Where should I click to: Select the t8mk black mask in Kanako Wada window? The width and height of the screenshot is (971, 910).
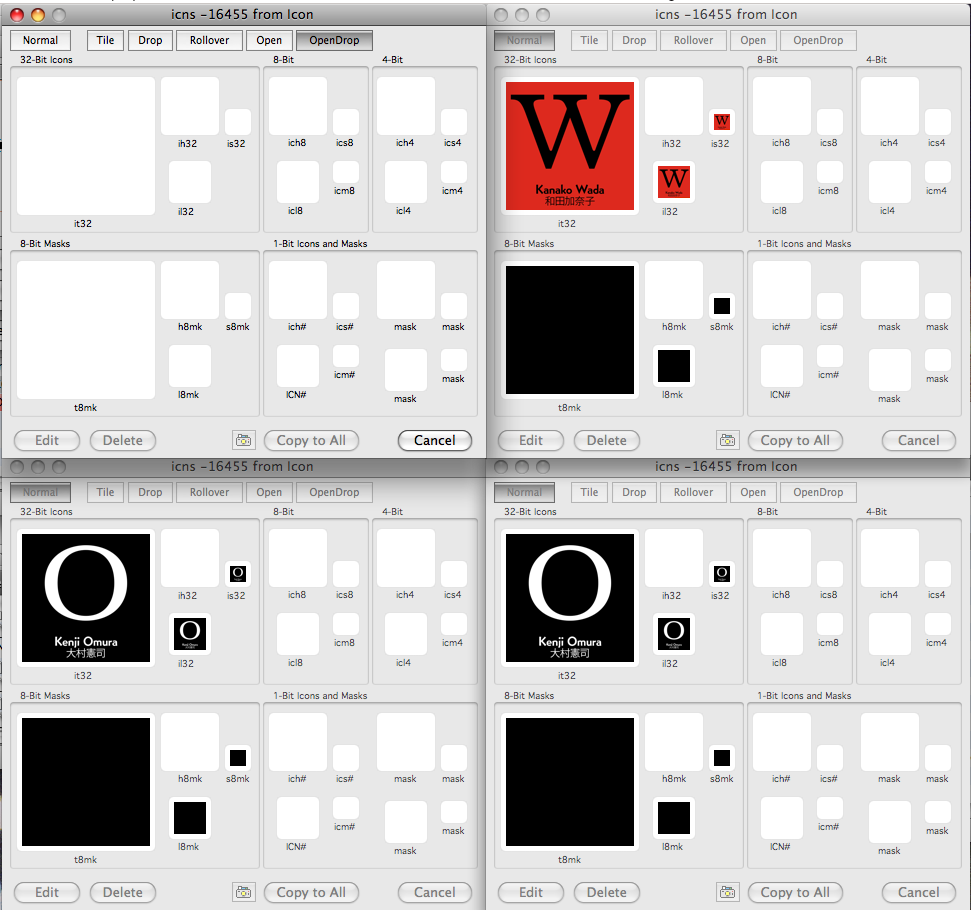coord(570,330)
